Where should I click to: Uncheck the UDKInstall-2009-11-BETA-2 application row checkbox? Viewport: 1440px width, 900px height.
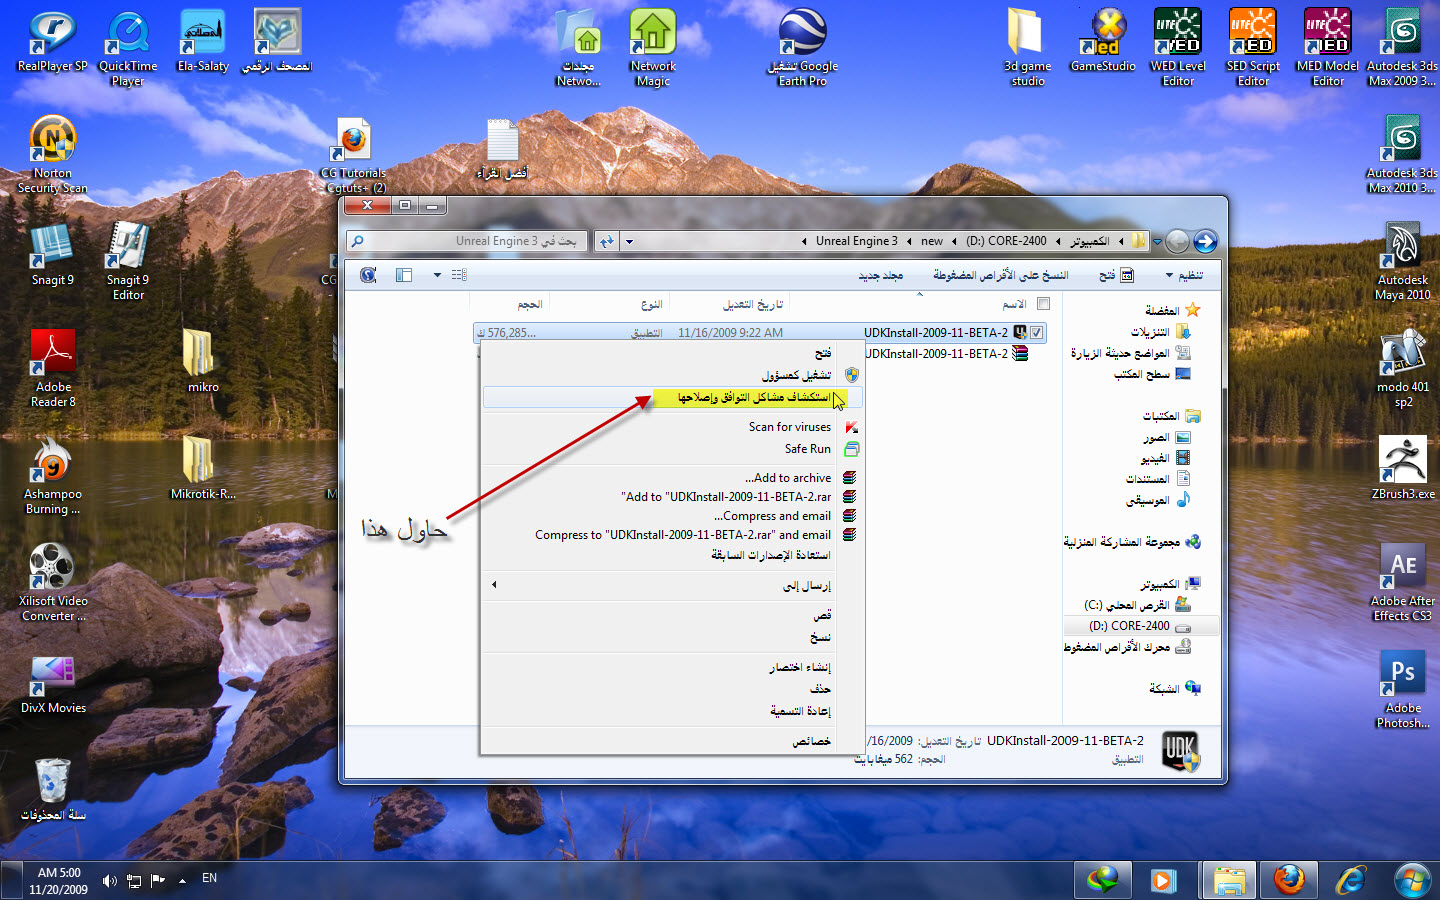coord(1037,332)
